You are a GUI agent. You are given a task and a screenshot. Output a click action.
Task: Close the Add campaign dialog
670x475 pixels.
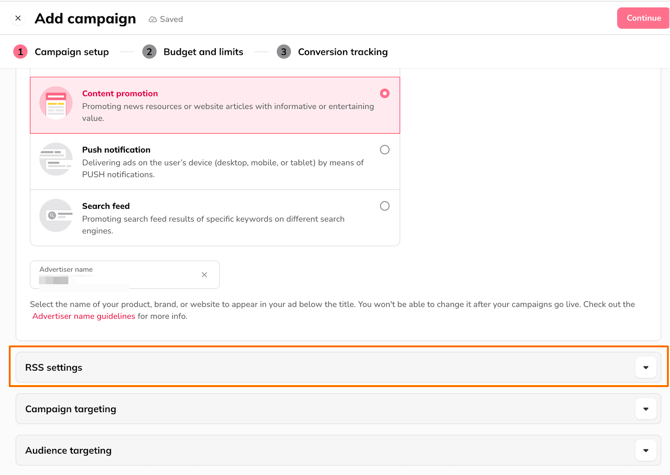(18, 18)
